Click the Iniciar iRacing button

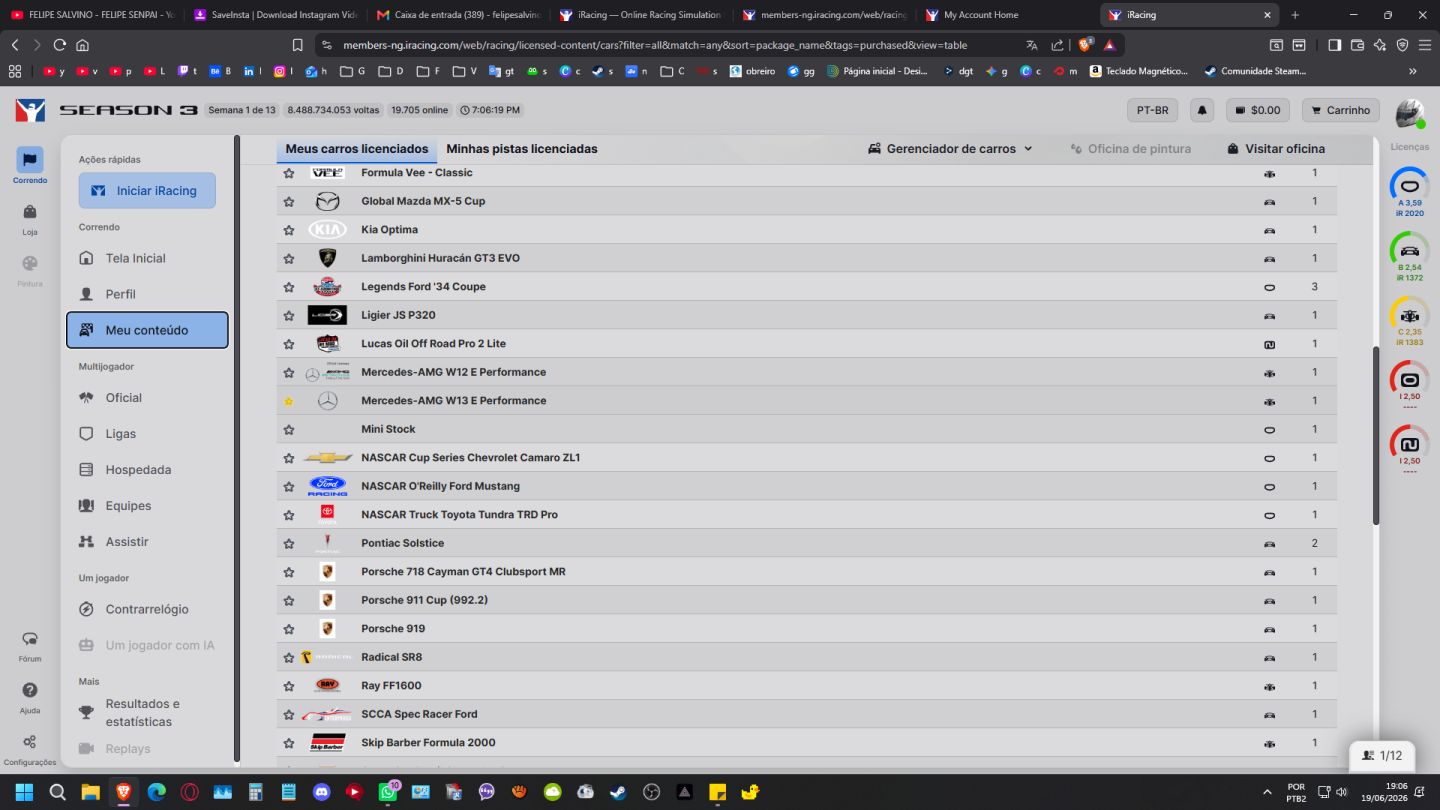point(147,190)
